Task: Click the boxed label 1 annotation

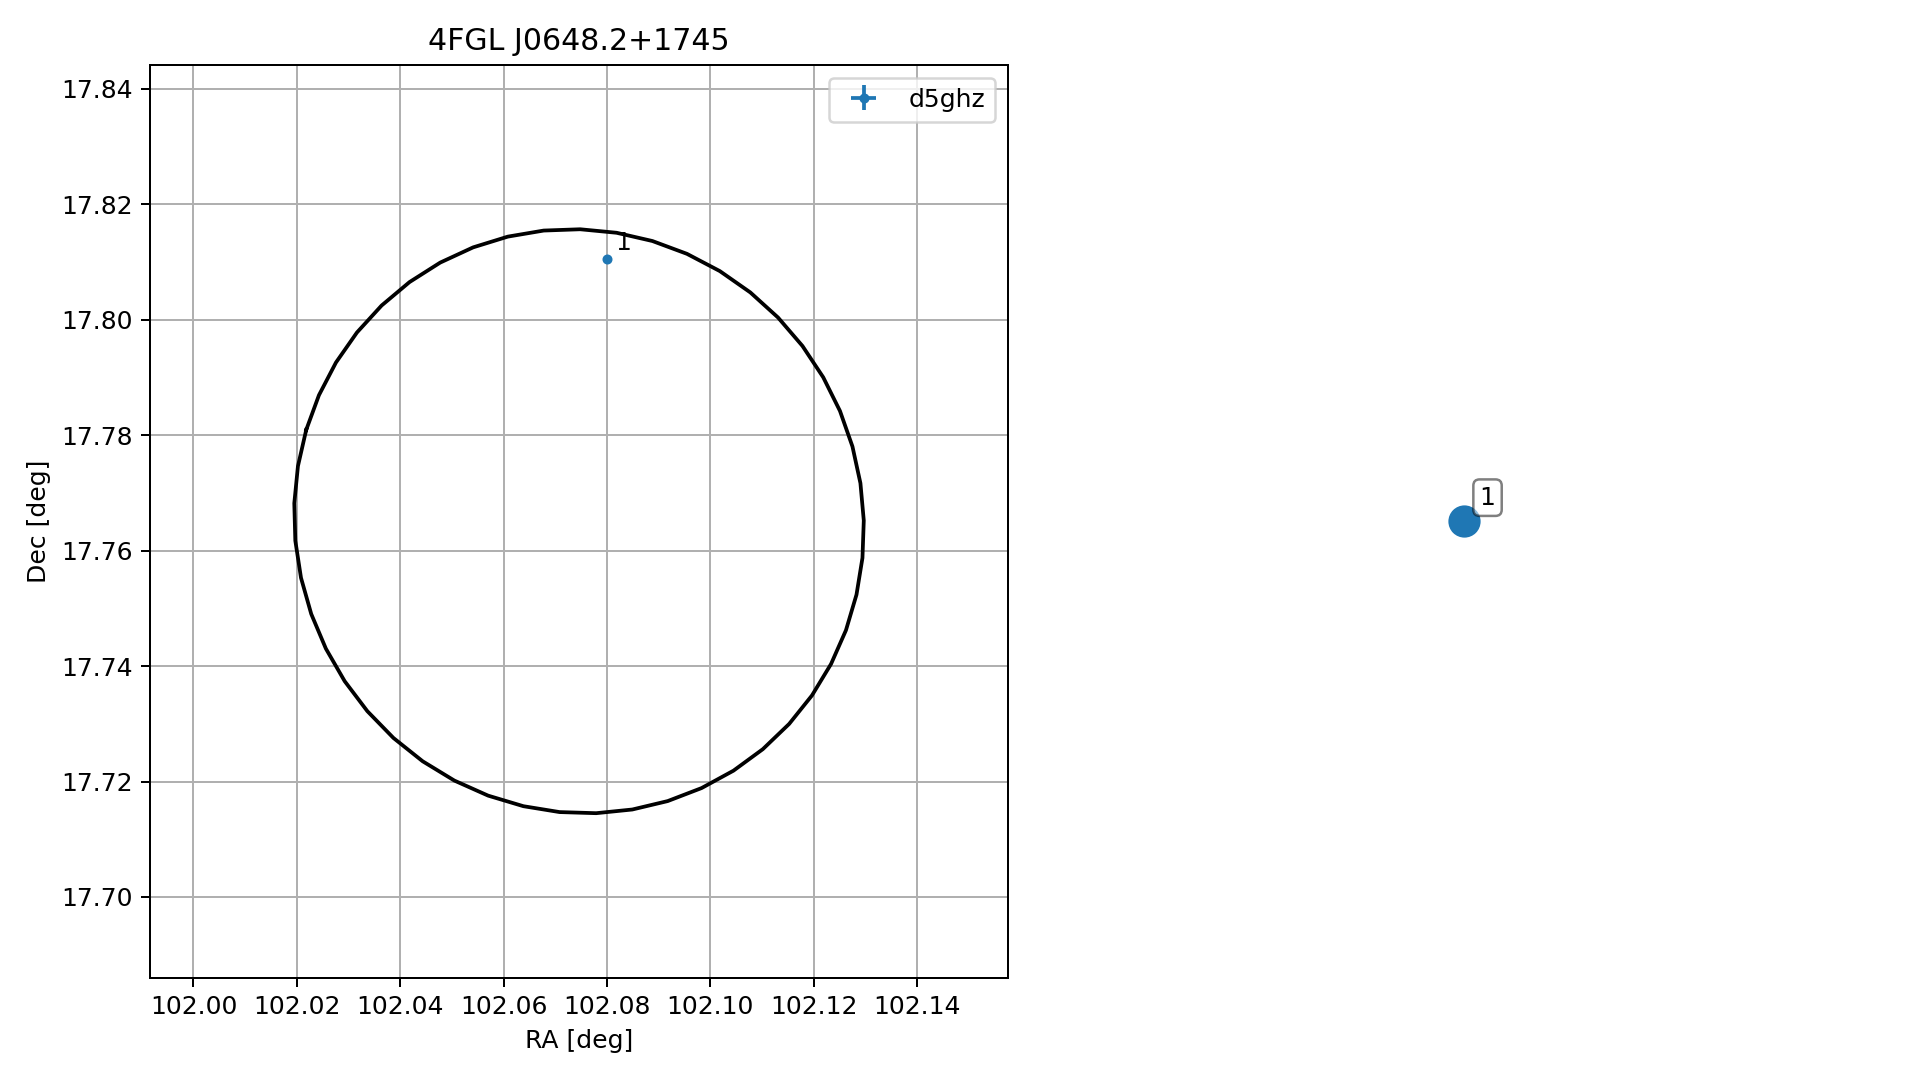Action: (x=1487, y=497)
